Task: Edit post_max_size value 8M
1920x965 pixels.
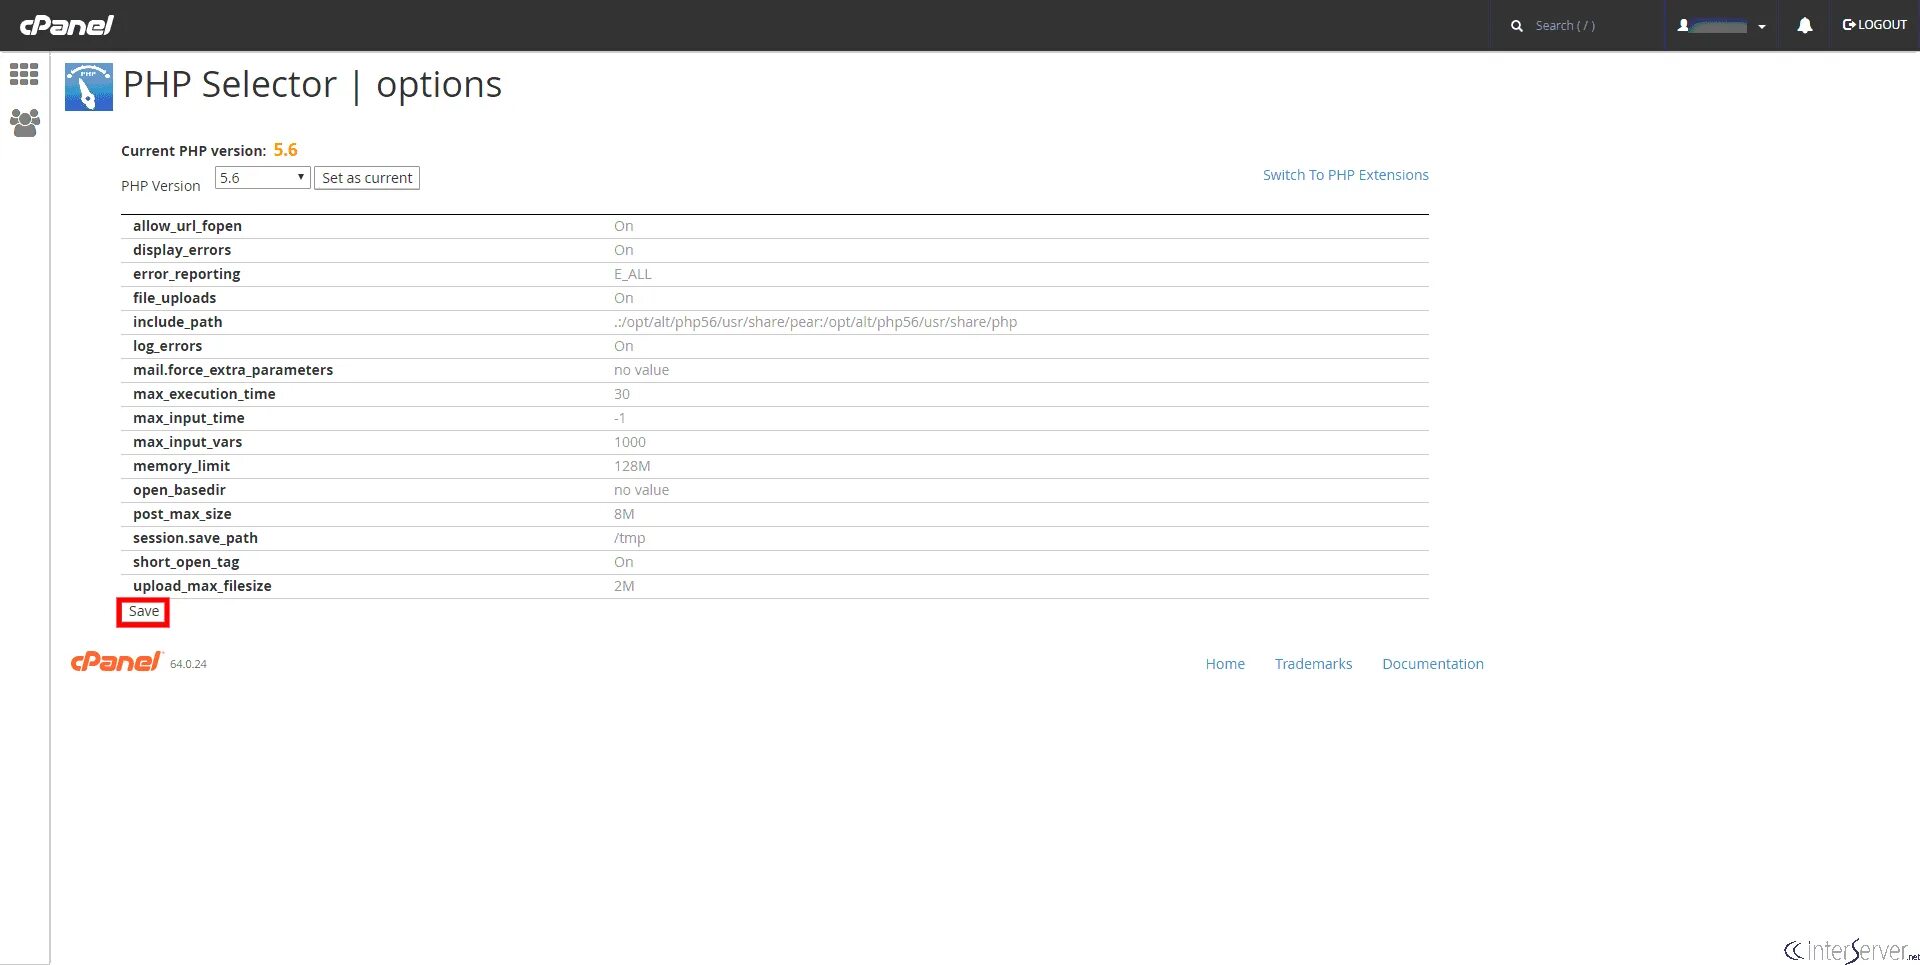Action: tap(624, 514)
